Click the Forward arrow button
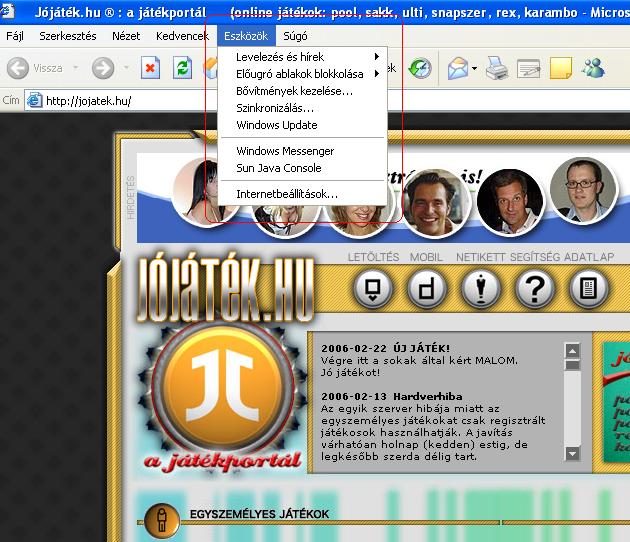 click(x=103, y=68)
